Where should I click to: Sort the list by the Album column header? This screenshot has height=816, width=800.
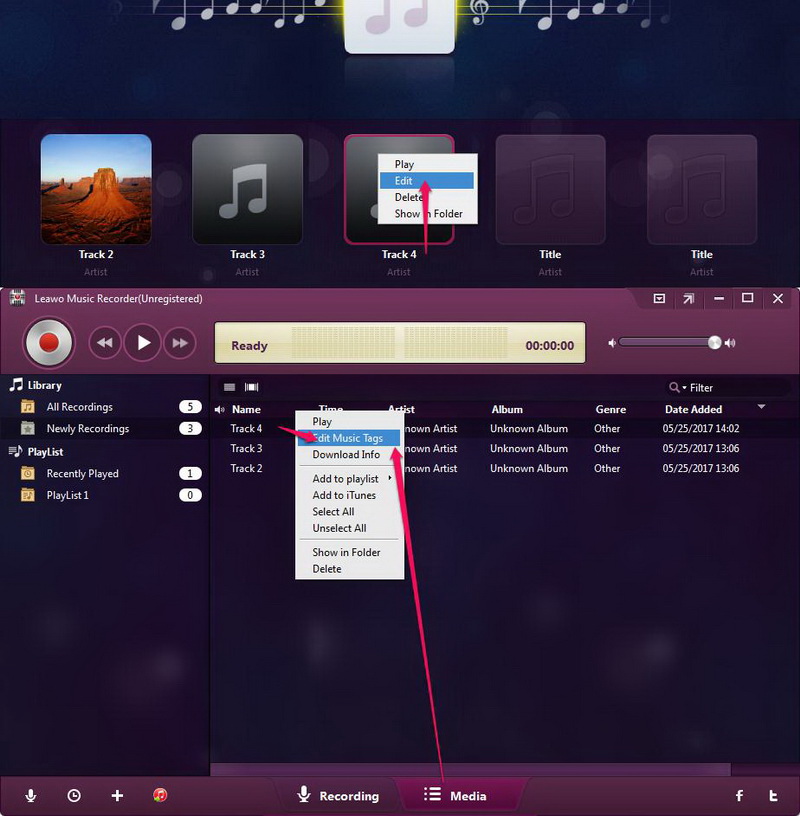[507, 410]
